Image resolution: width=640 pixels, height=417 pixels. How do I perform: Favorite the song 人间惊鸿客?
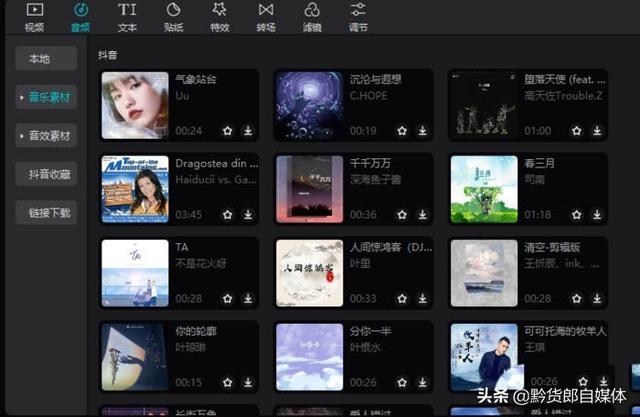[x=402, y=298]
